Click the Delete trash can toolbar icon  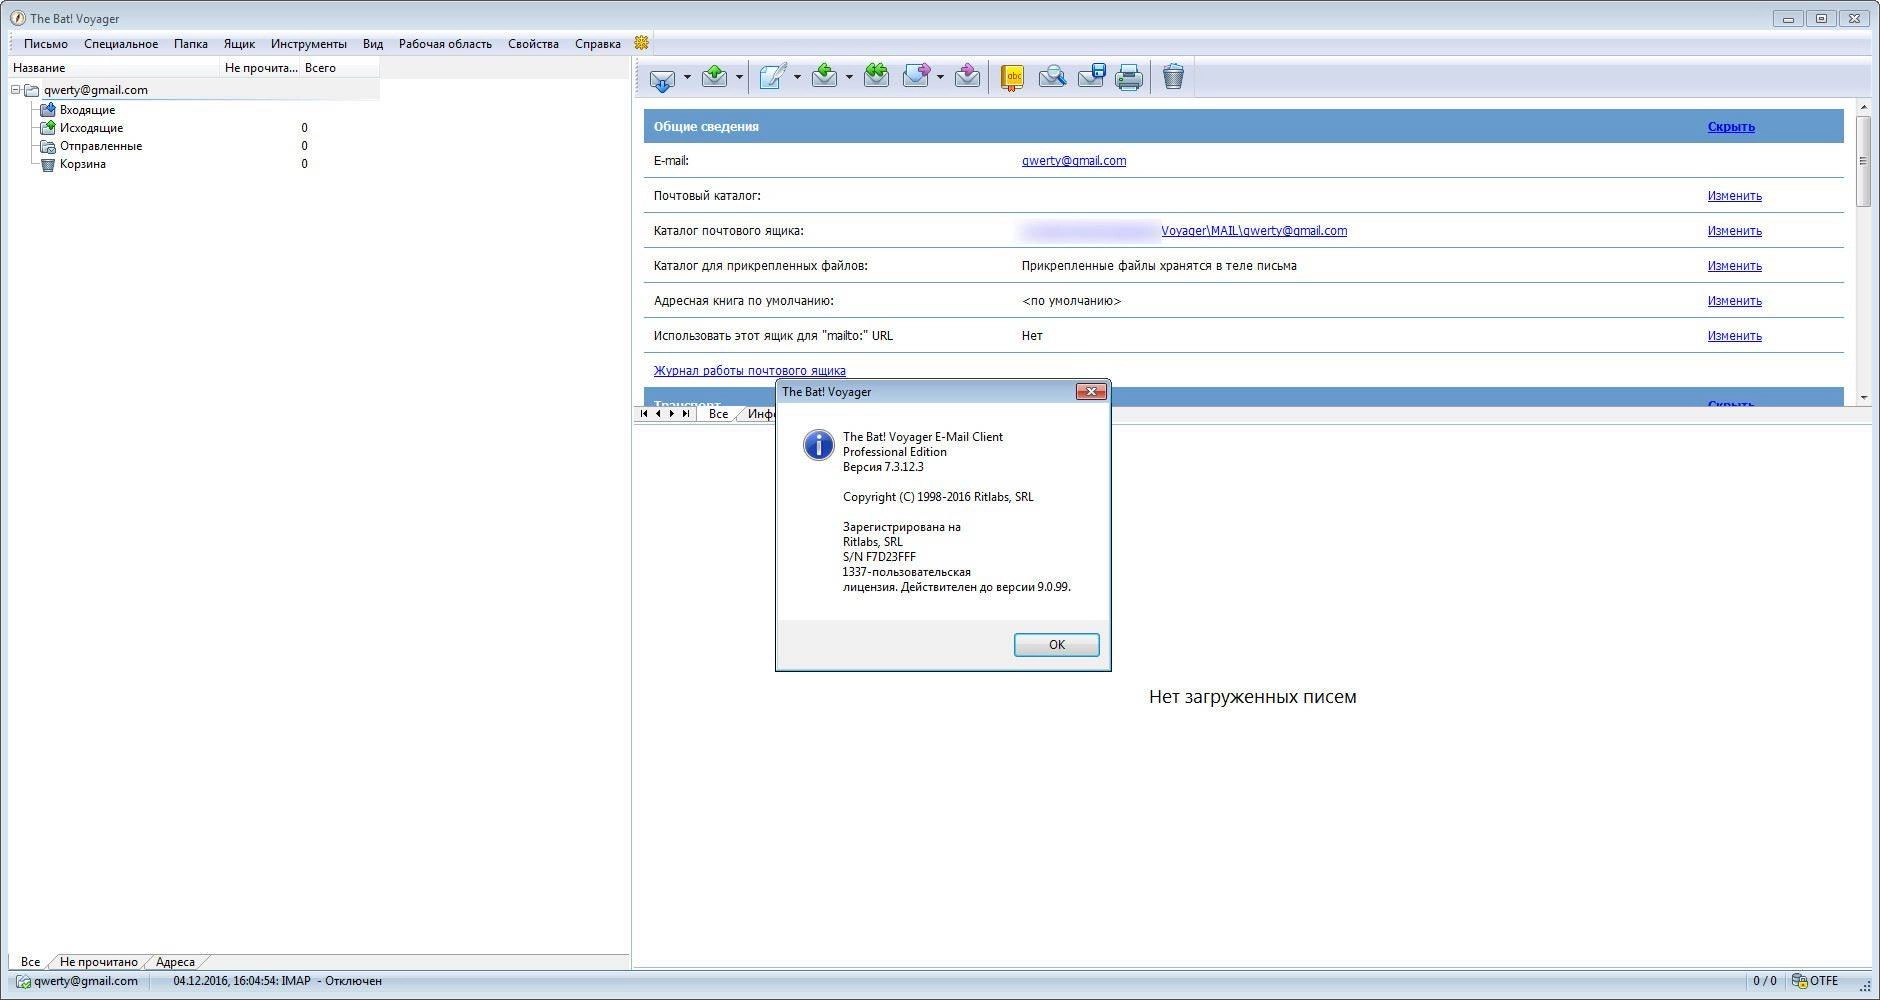pos(1174,76)
